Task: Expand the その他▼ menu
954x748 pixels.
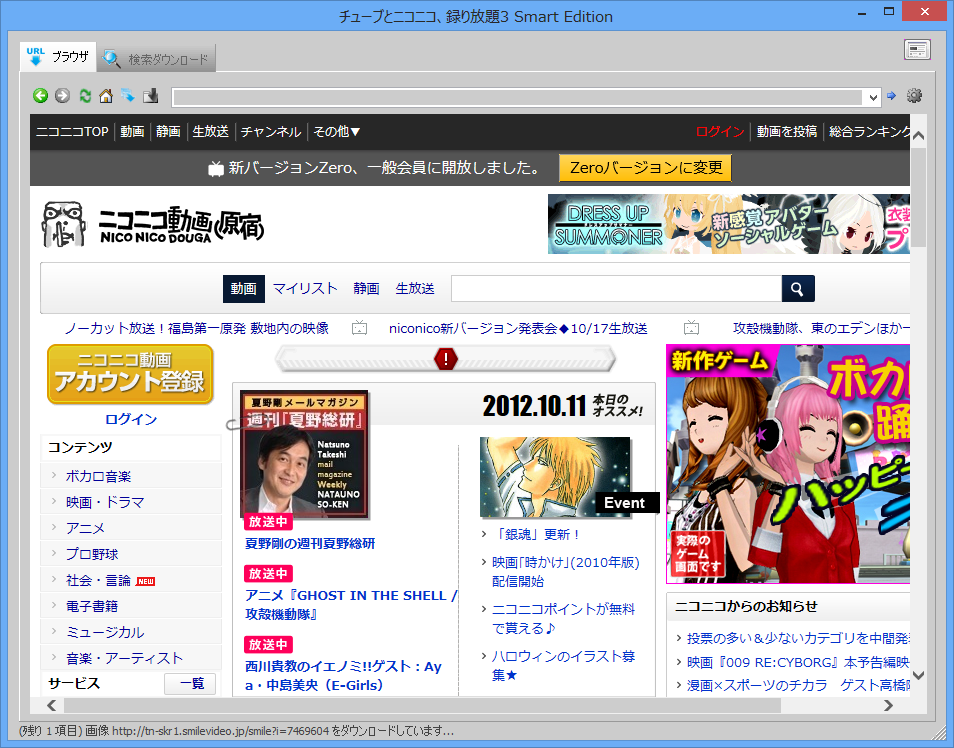Action: 336,131
